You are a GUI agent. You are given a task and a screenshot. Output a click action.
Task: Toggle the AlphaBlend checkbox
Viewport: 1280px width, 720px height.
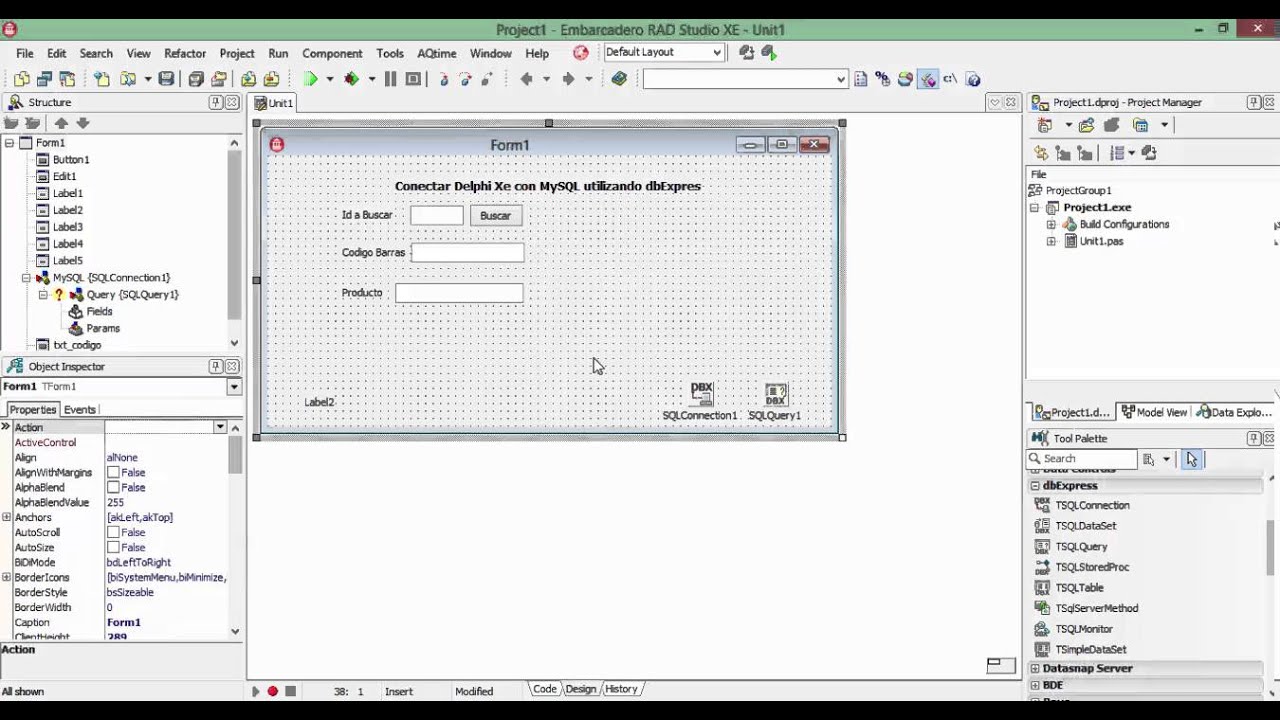coord(113,487)
